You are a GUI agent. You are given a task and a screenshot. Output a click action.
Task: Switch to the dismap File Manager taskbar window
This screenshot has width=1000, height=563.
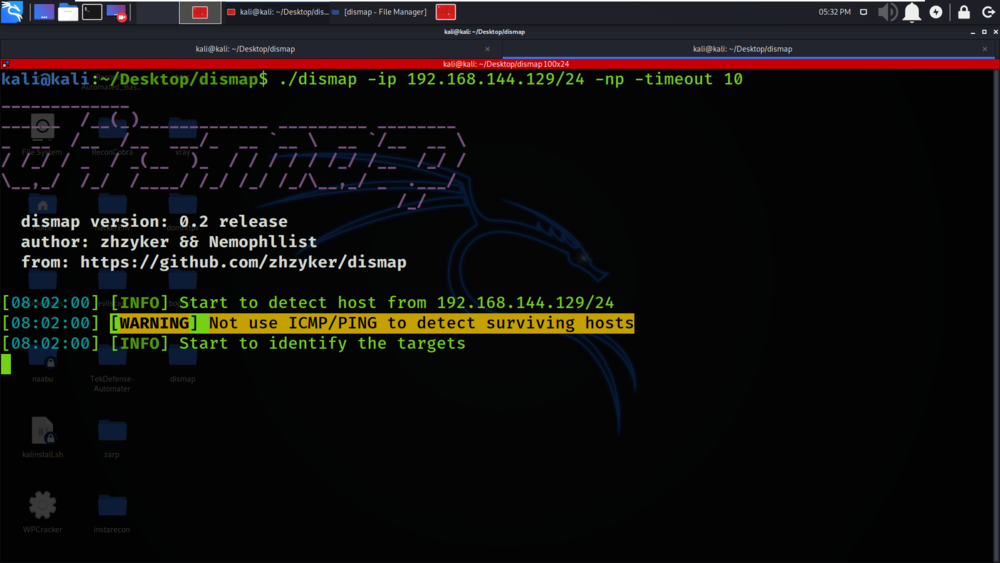(x=379, y=12)
